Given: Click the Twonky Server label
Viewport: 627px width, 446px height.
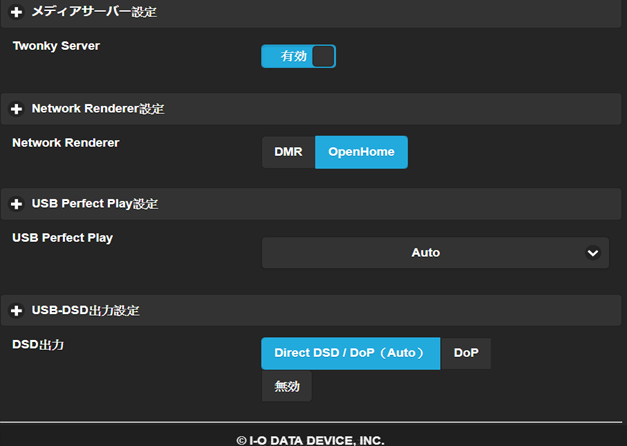Looking at the screenshot, I should click(x=56, y=46).
